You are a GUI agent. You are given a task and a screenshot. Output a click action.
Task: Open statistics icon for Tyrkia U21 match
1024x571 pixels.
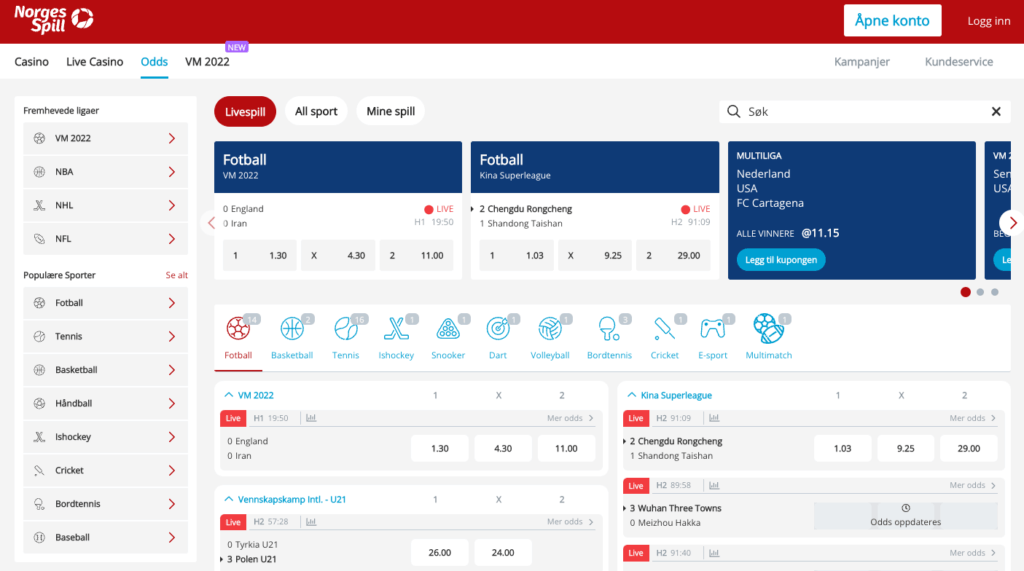[x=311, y=522]
